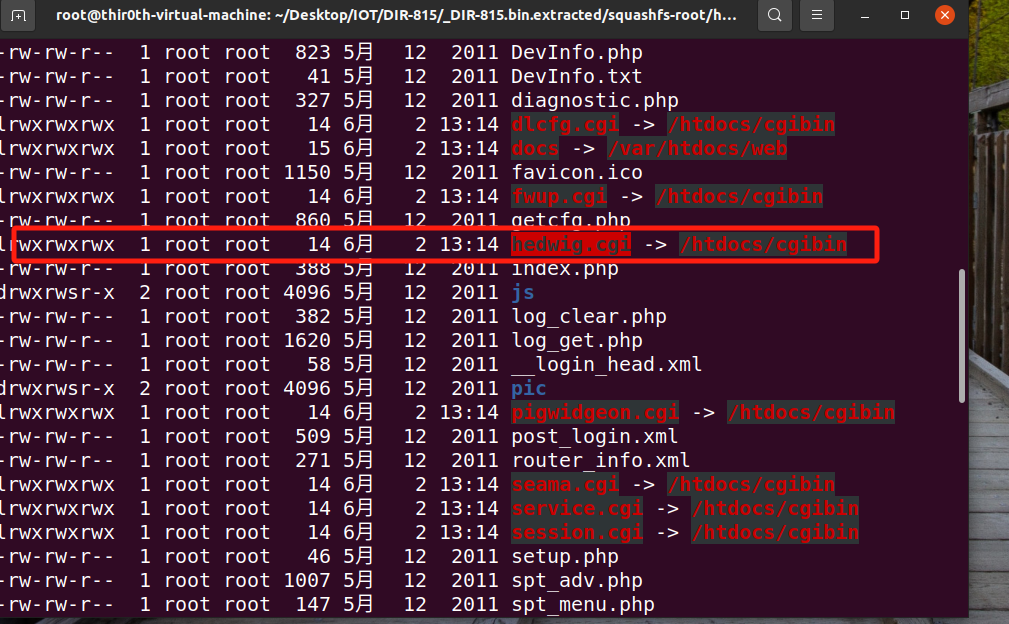
Task: Click the /htdocs/cgibin target of hedwig.cgi
Action: (x=763, y=244)
